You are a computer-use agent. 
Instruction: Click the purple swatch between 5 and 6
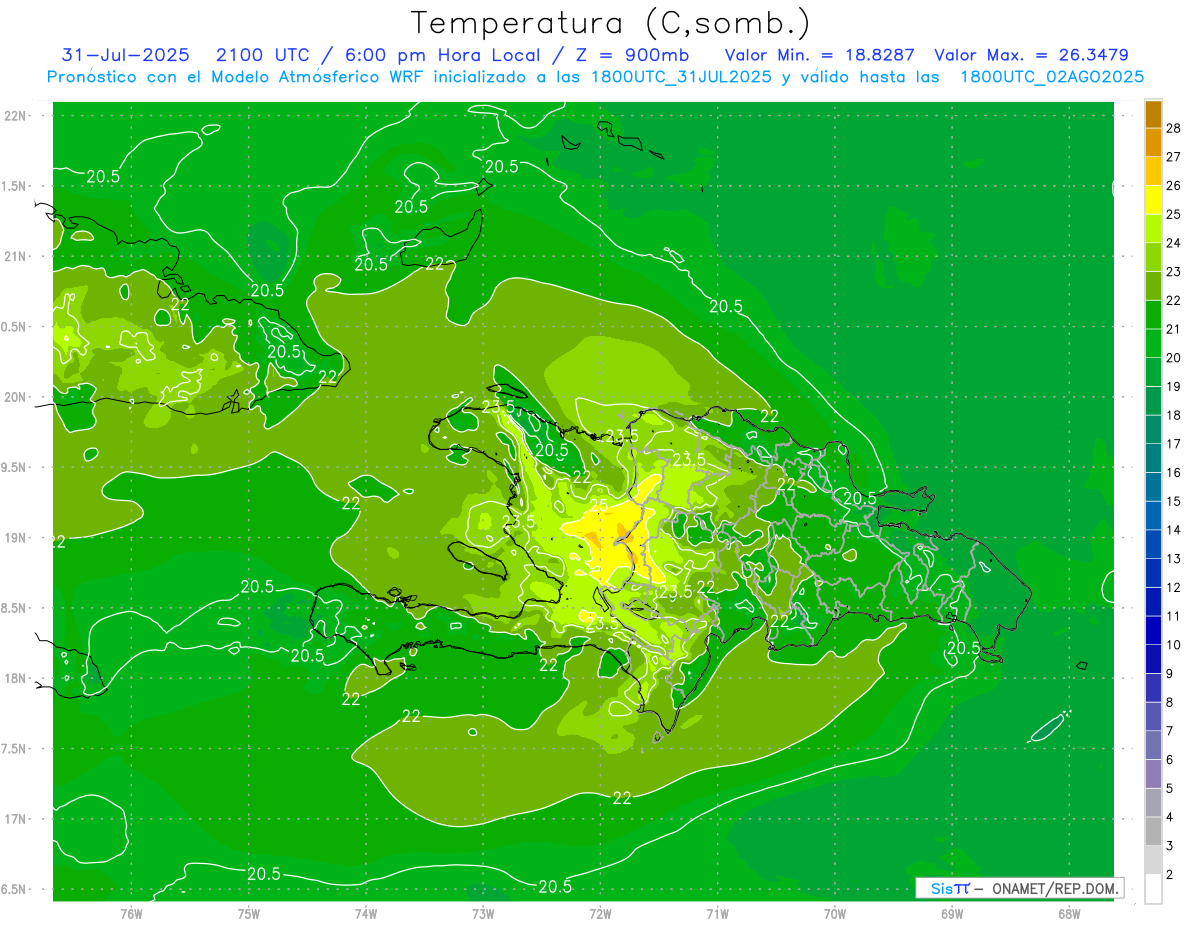1153,774
